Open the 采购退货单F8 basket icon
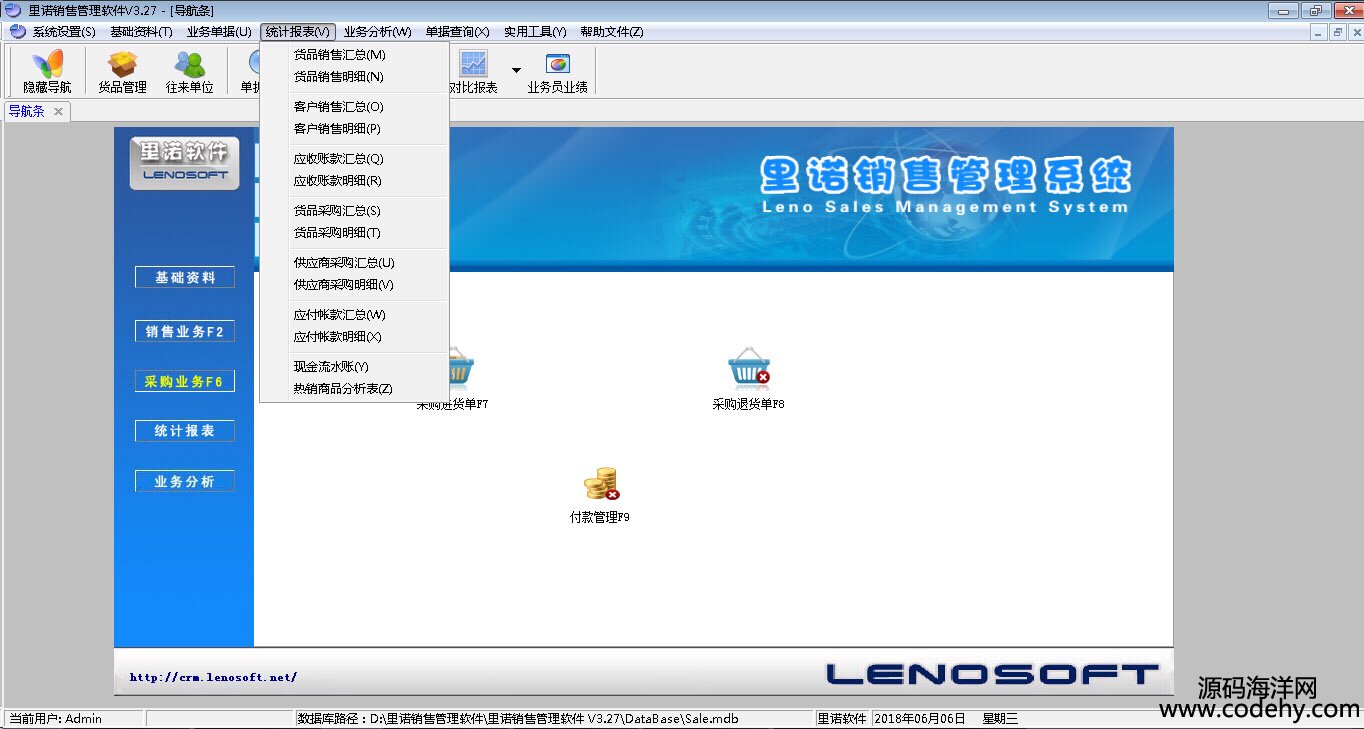Viewport: 1364px width, 729px height. click(x=748, y=370)
